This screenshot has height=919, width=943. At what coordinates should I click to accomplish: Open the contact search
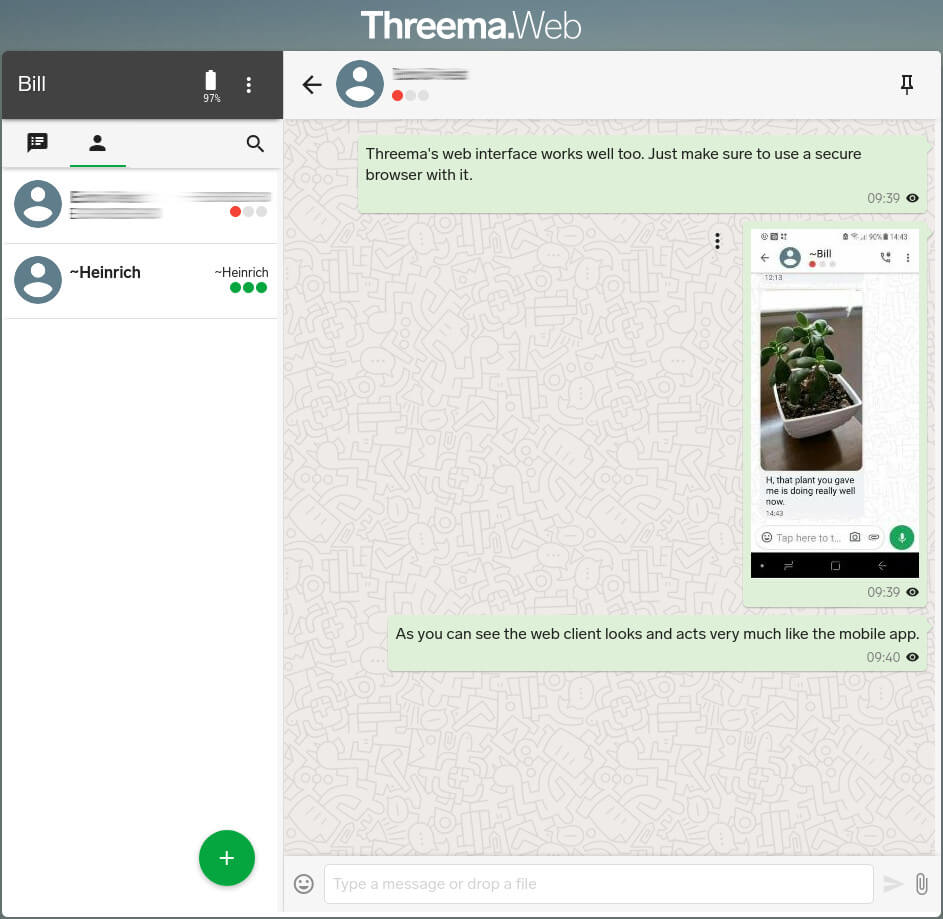coord(255,143)
